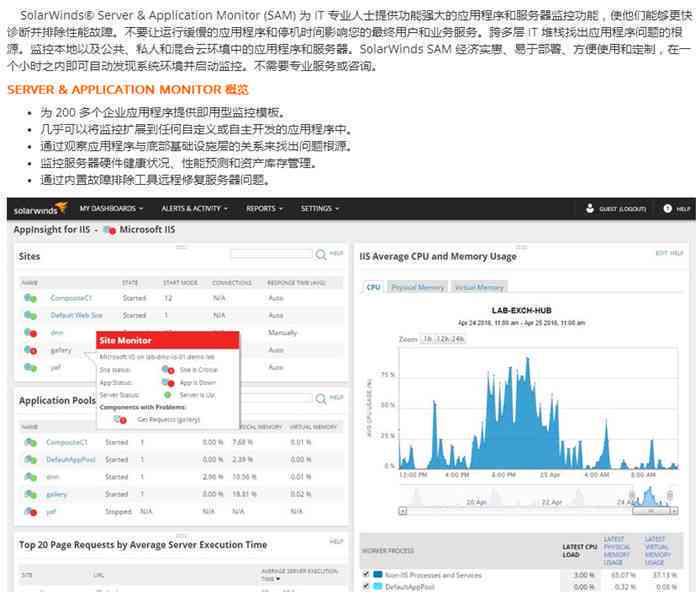The height and width of the screenshot is (600, 700).
Task: Switch to the Virtual Memory tab
Action: coord(479,288)
